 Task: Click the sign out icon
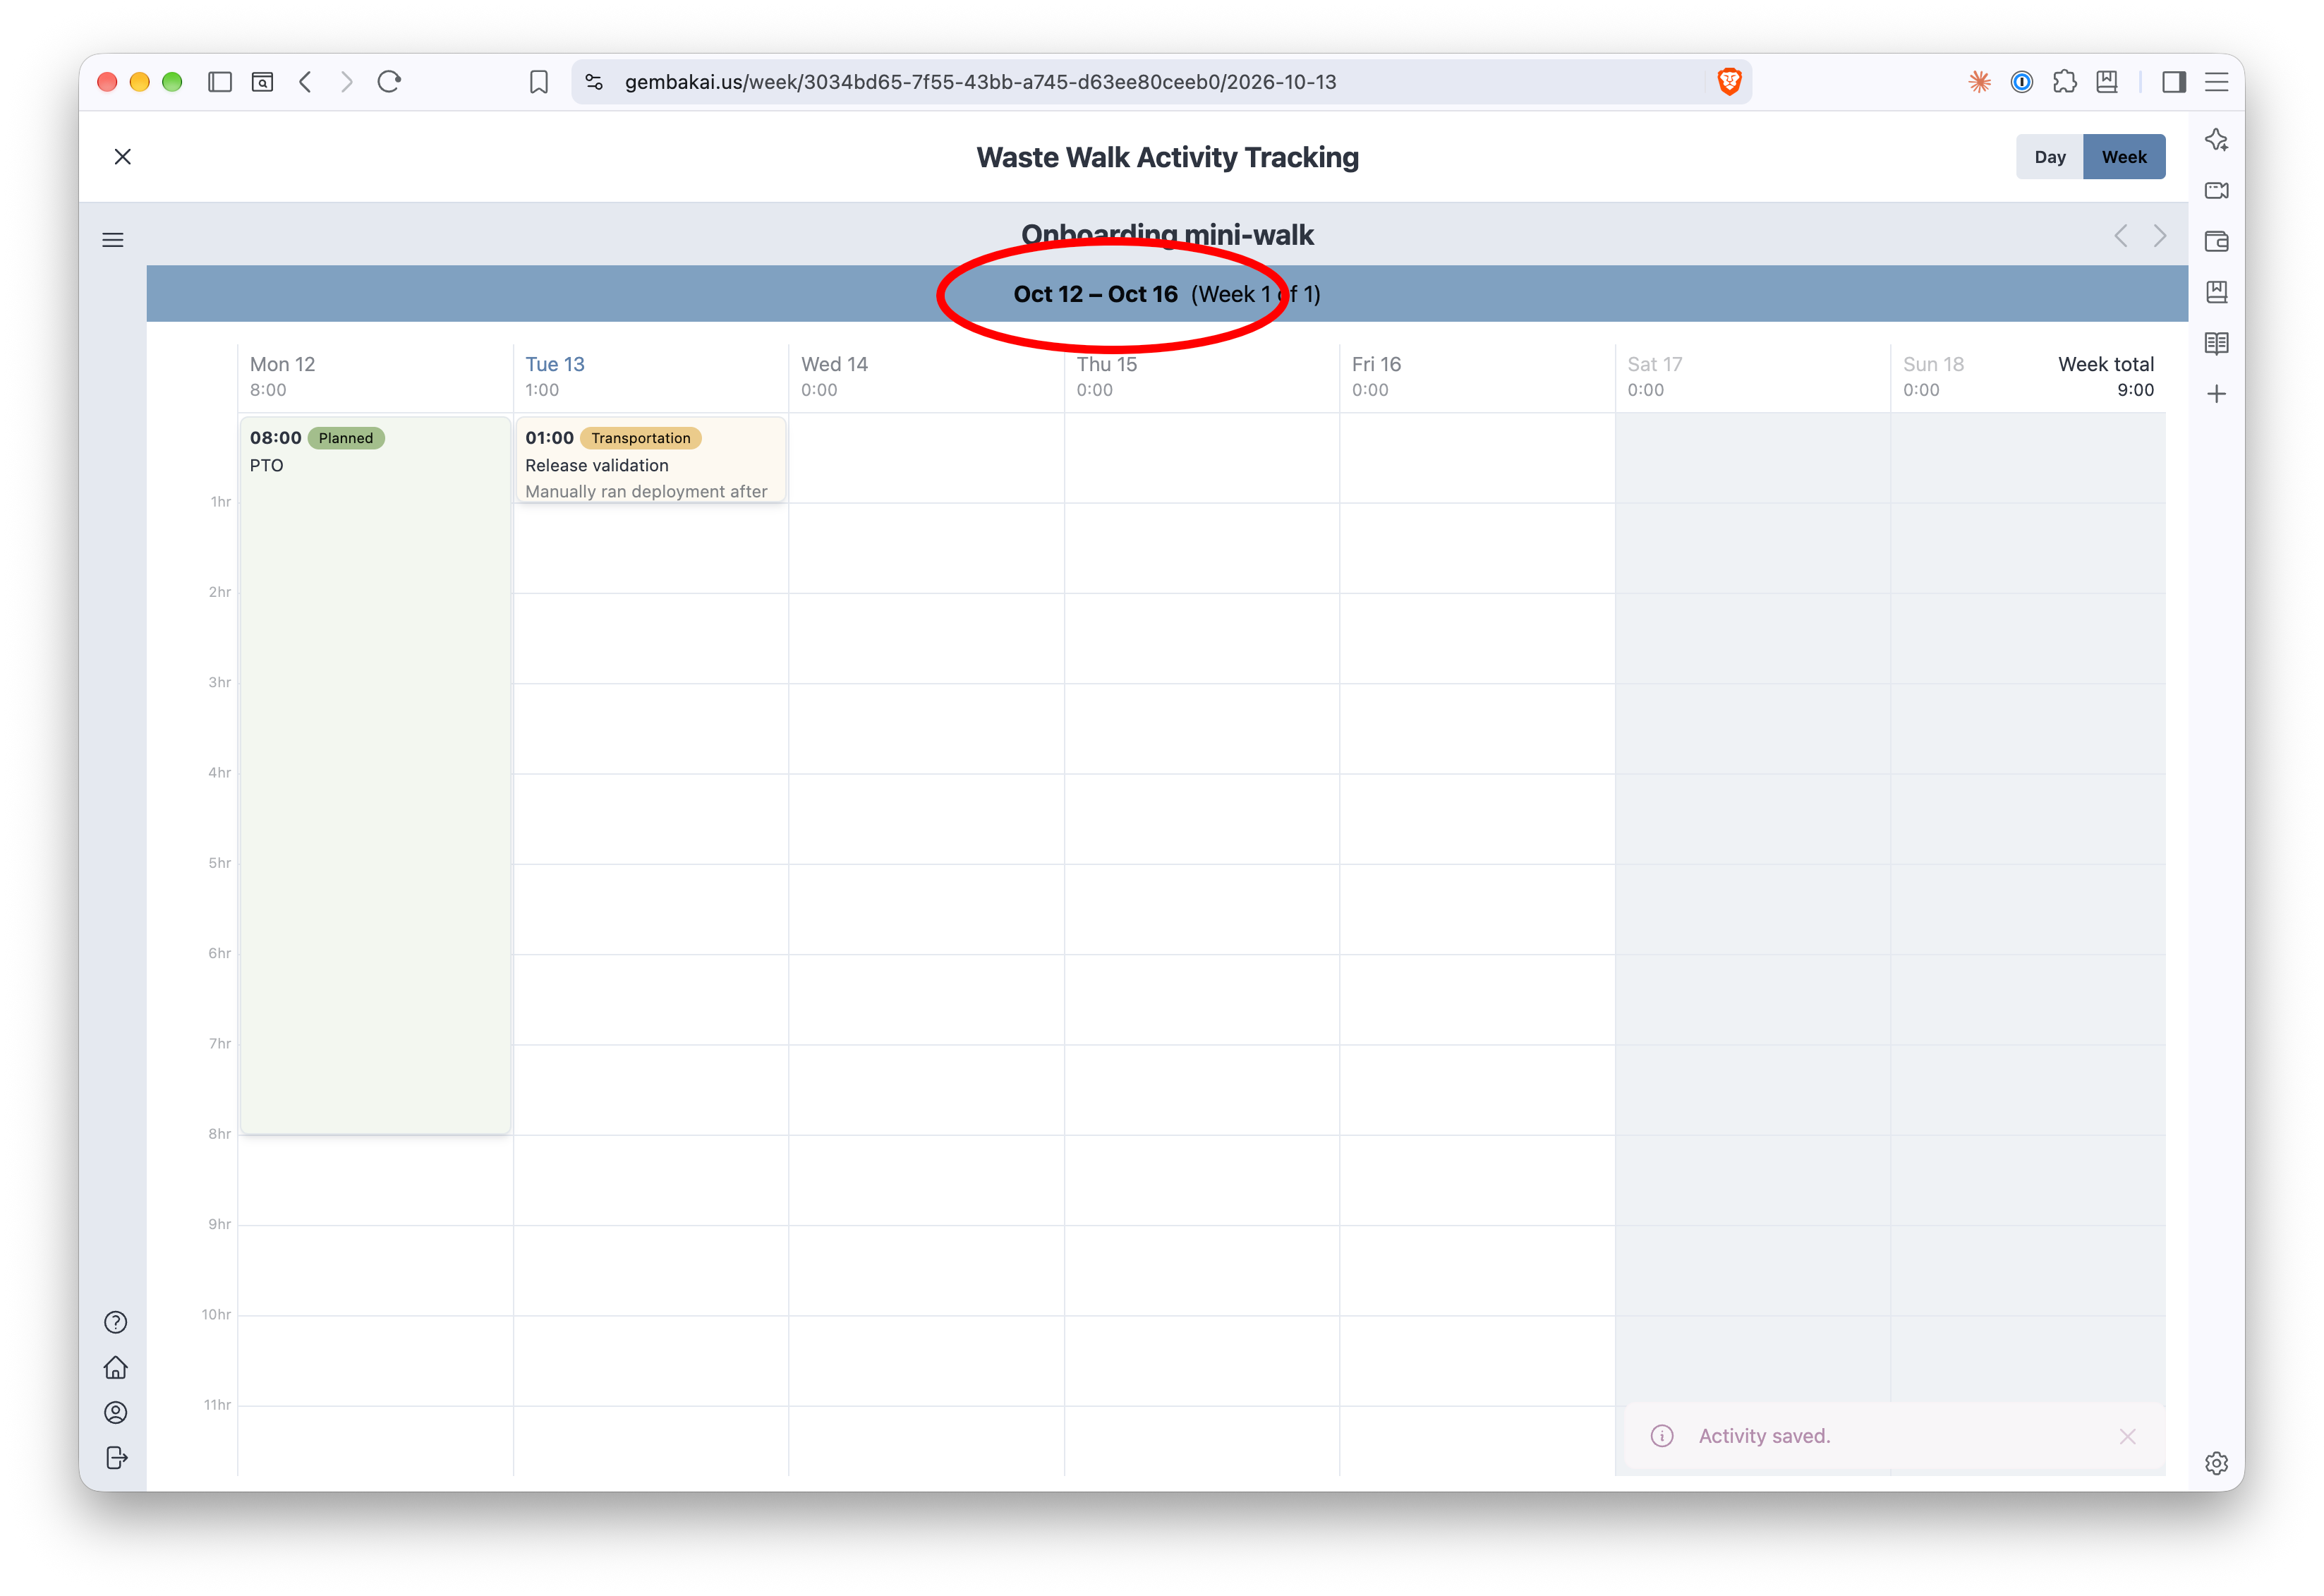click(116, 1458)
